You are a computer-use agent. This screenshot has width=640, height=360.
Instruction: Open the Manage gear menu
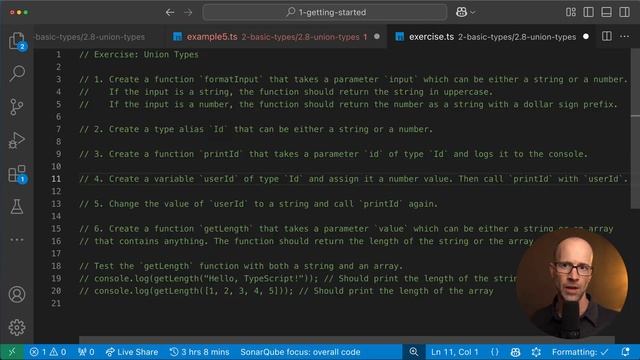point(17,327)
